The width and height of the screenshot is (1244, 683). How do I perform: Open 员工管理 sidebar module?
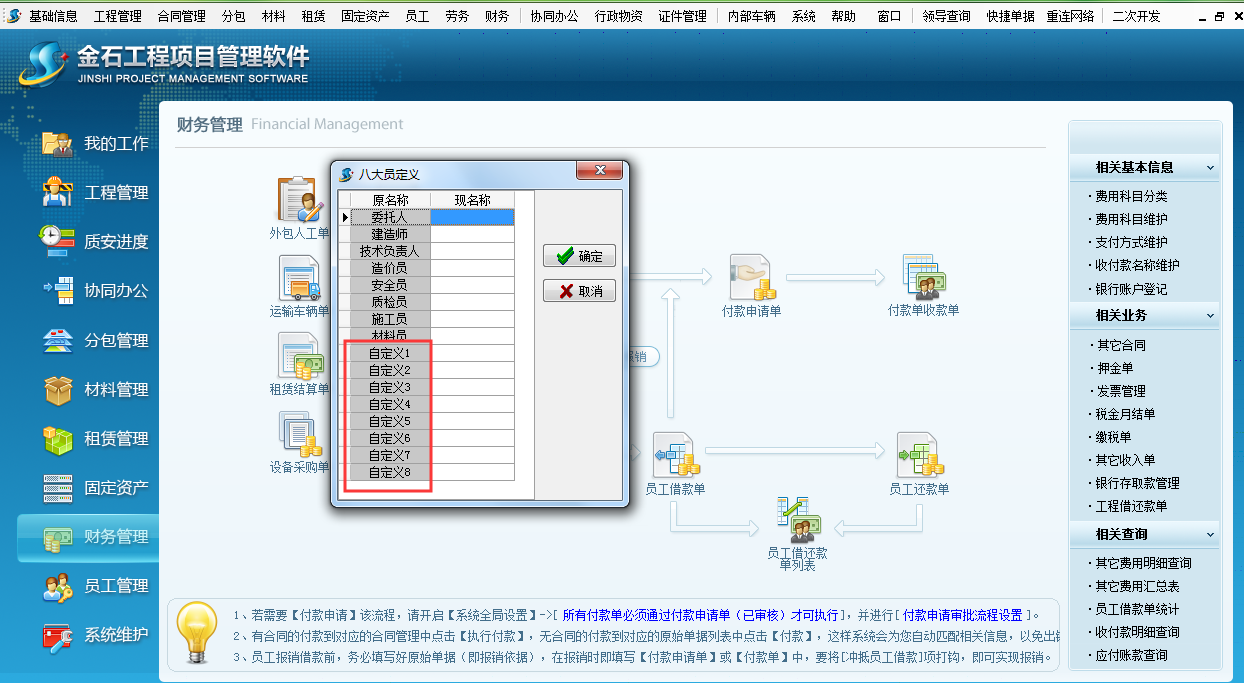[x=95, y=586]
